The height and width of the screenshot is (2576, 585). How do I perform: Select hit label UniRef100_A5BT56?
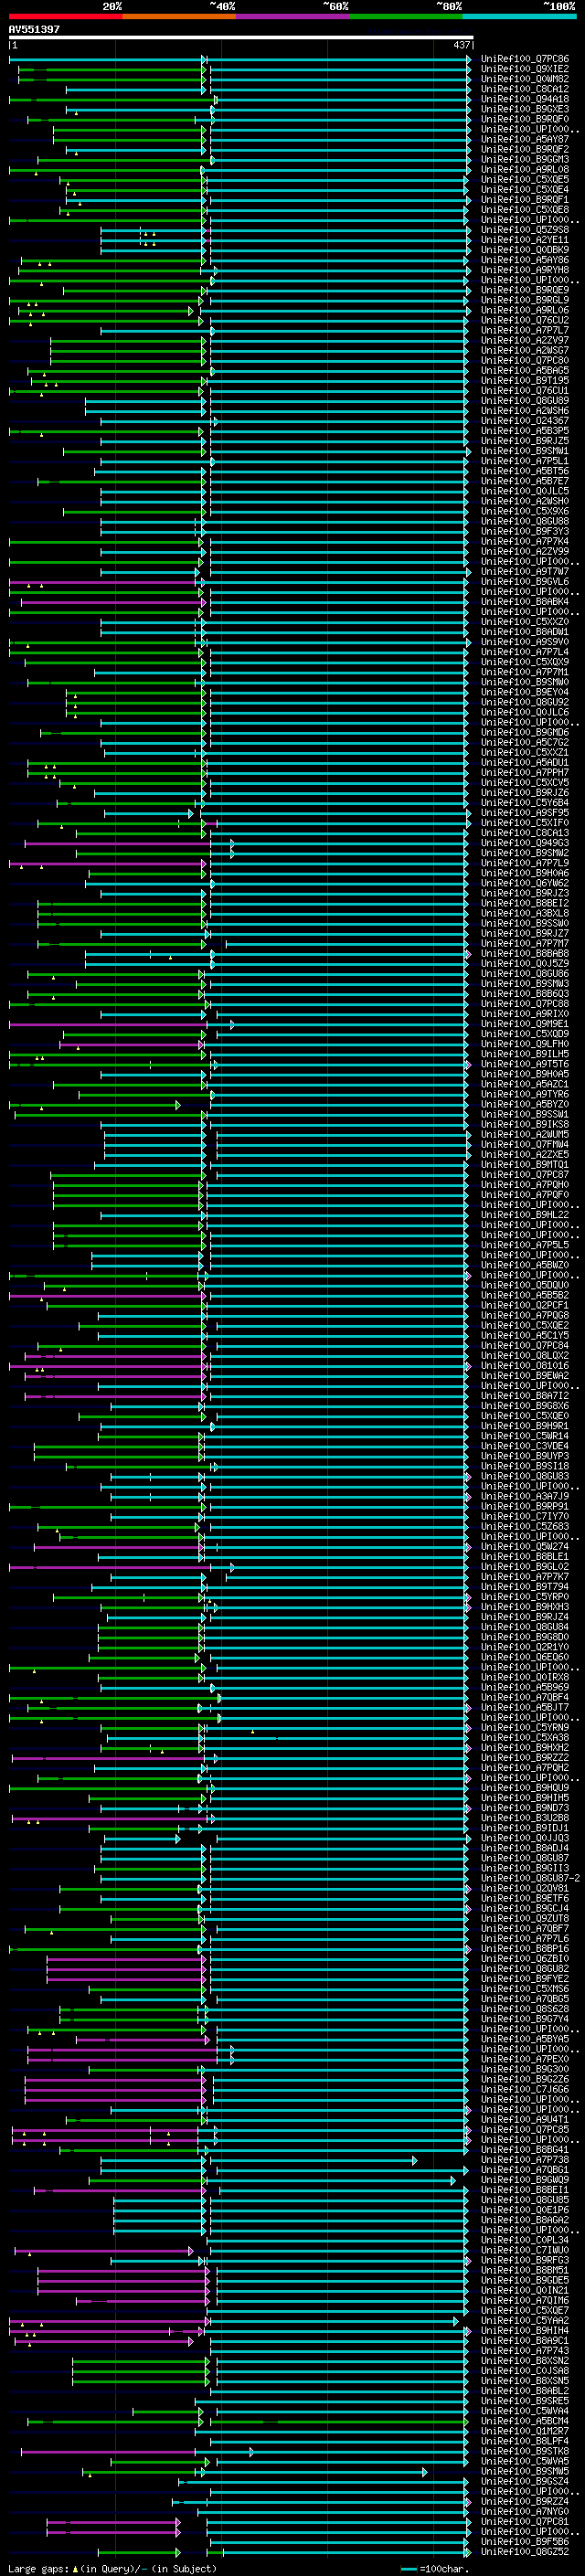pyautogui.click(x=525, y=471)
